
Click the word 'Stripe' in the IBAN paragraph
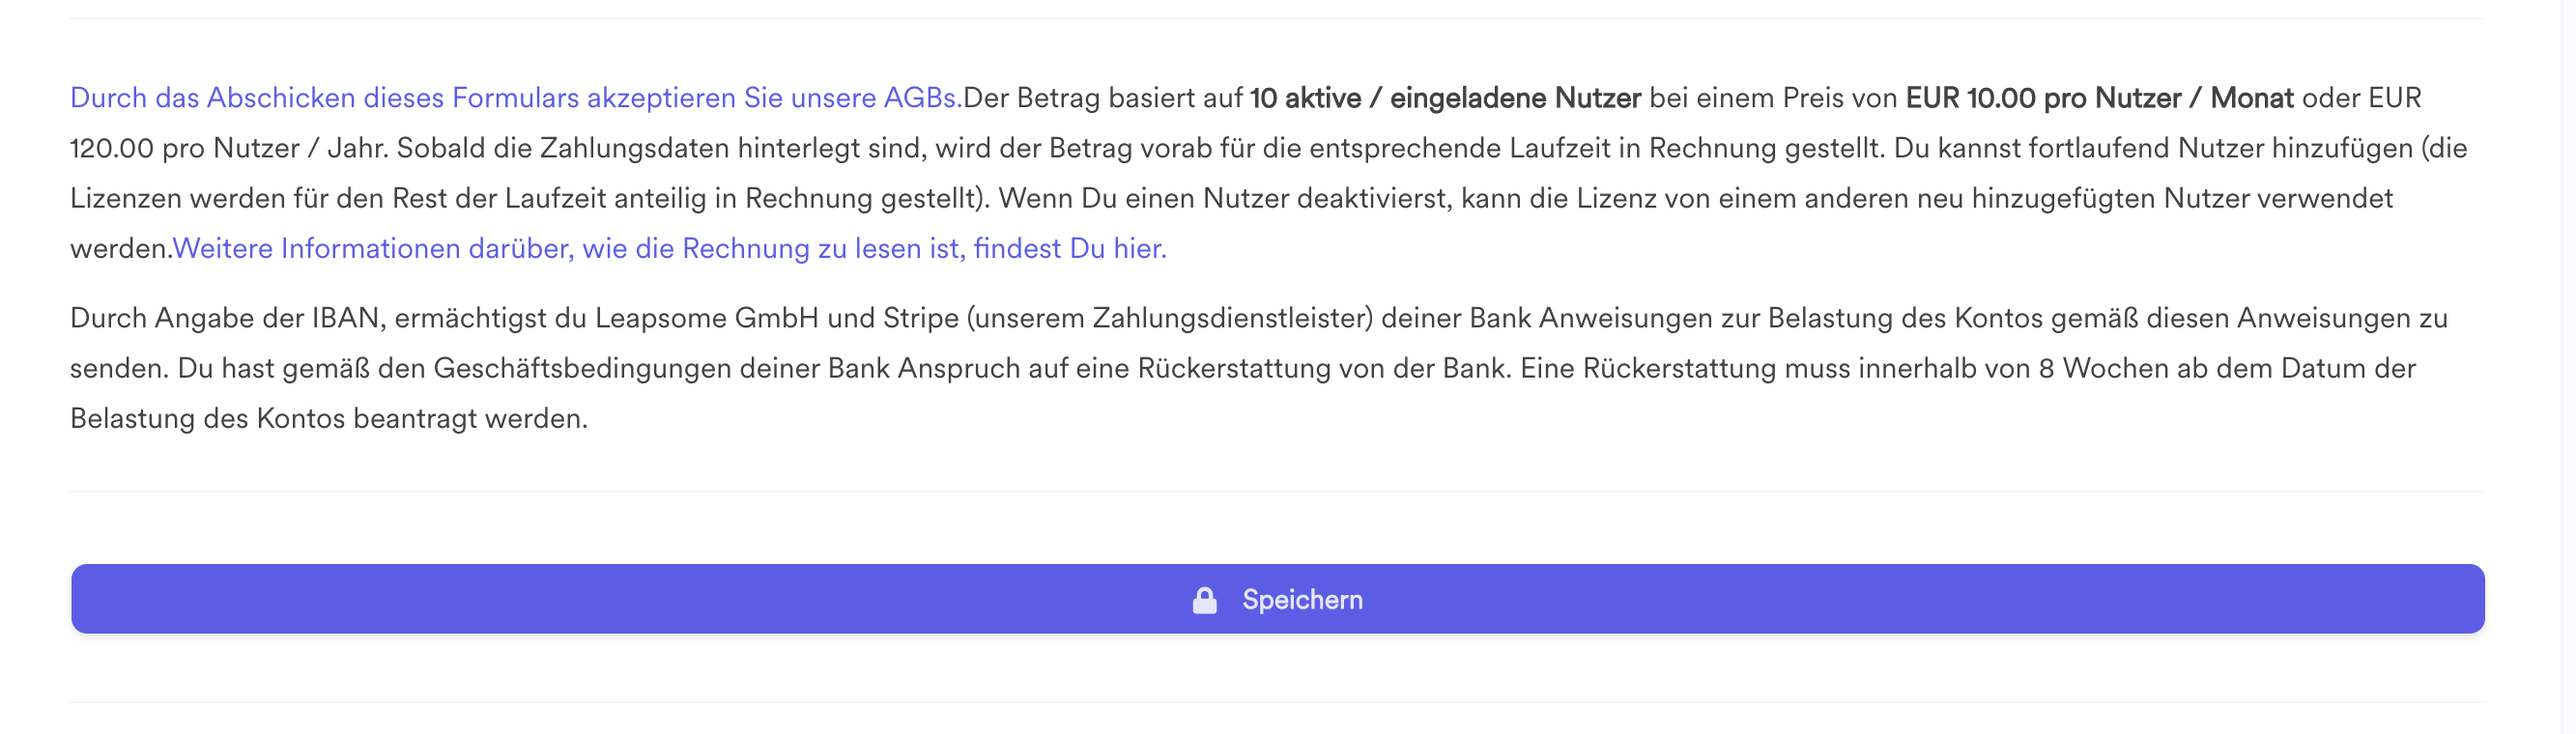[x=921, y=318]
